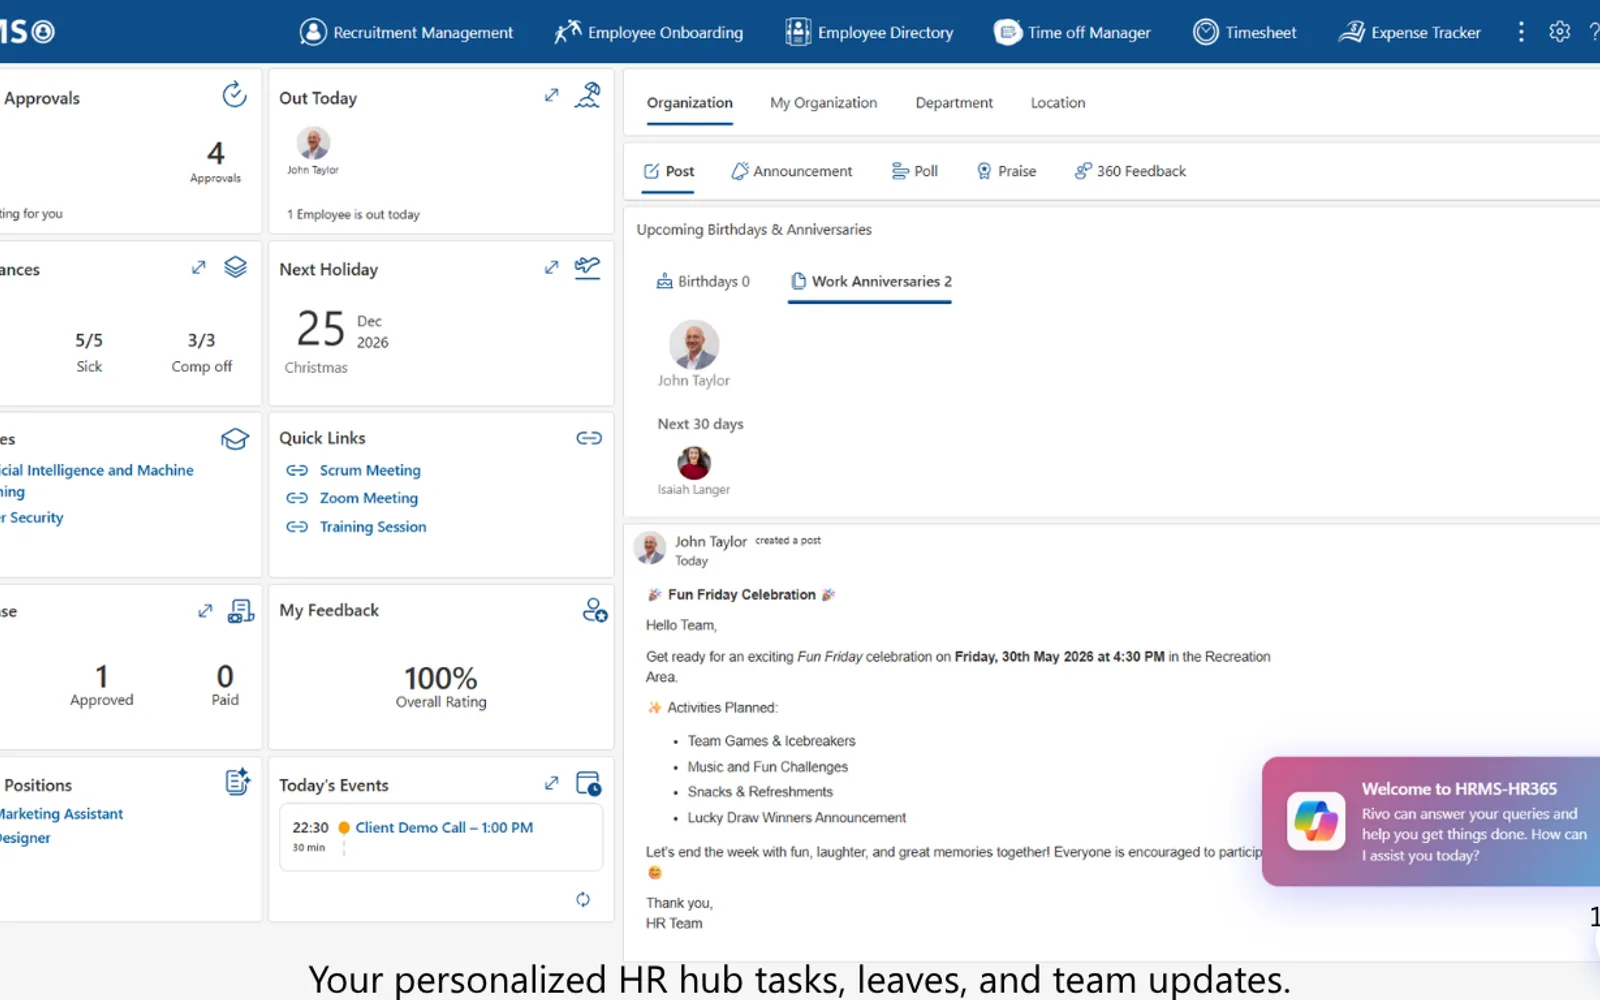Open the vertical three-dot more menu
Screen dimensions: 1600x1000
(1521, 32)
